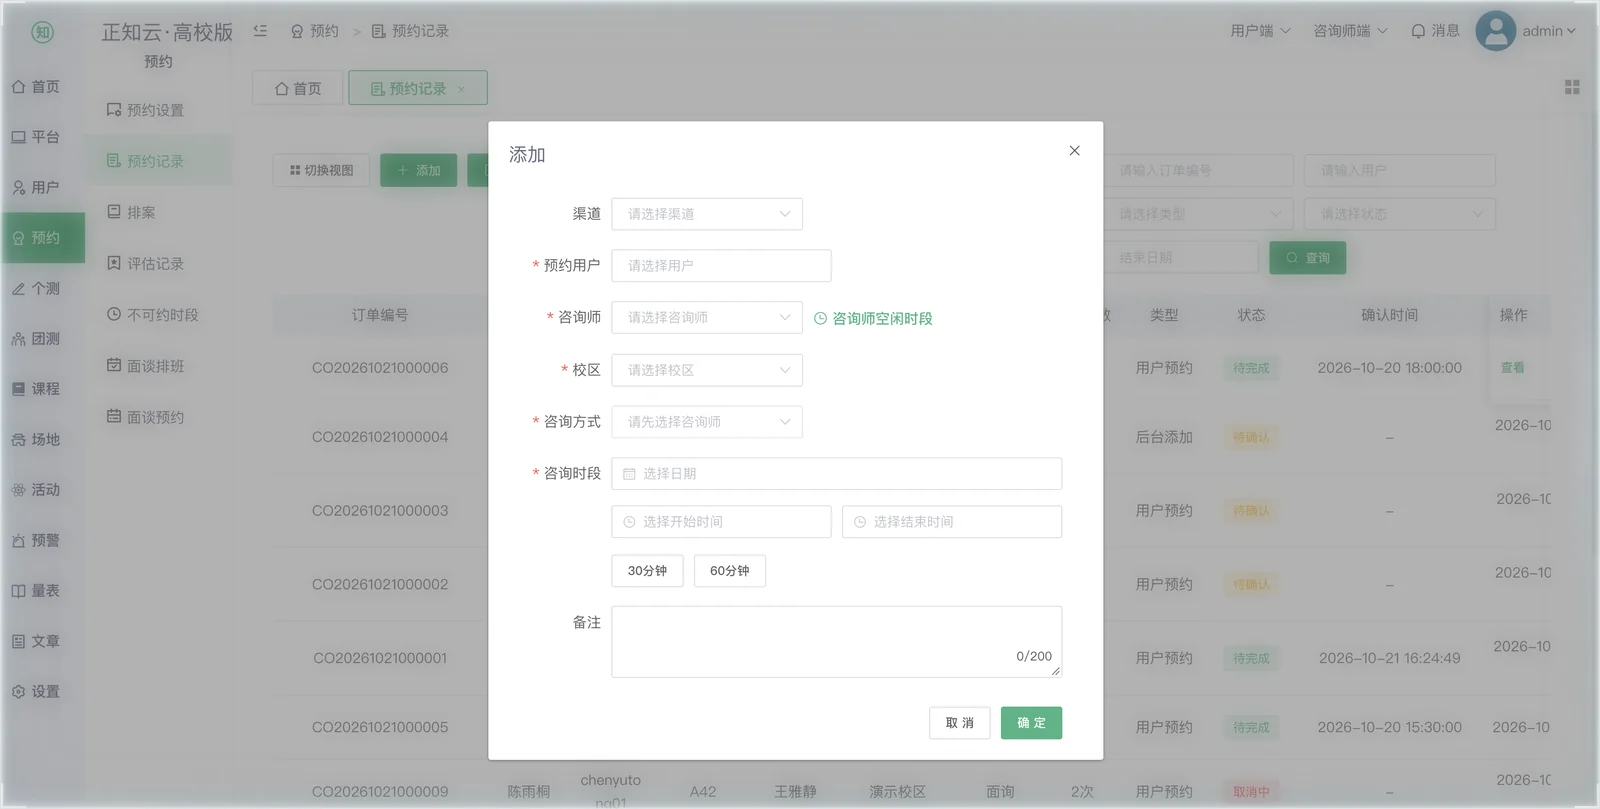Click the 请输入用户 search field
Image resolution: width=1600 pixels, height=809 pixels.
point(1400,171)
